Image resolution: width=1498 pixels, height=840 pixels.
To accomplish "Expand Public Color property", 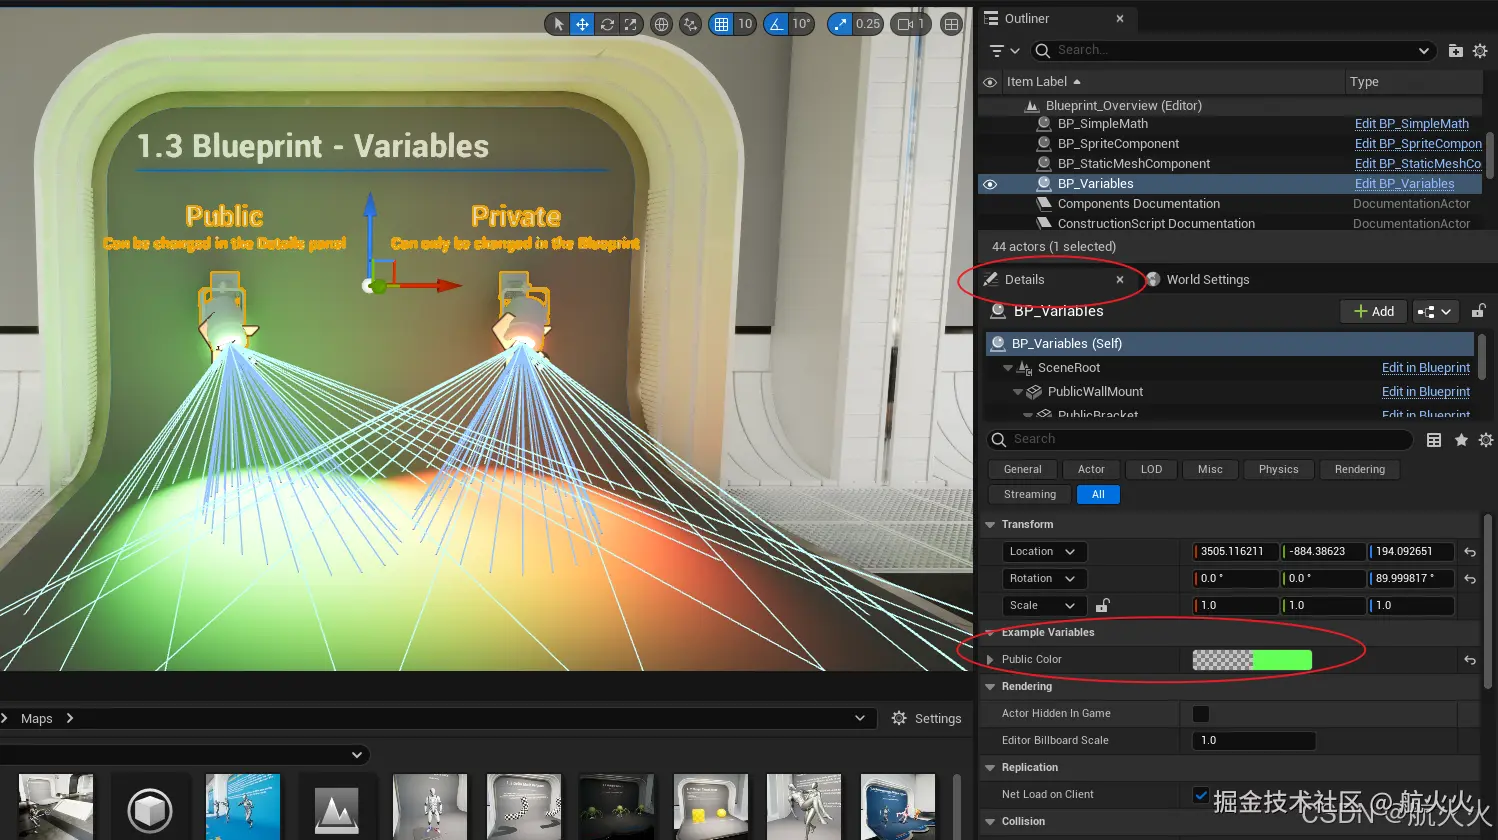I will coord(991,660).
